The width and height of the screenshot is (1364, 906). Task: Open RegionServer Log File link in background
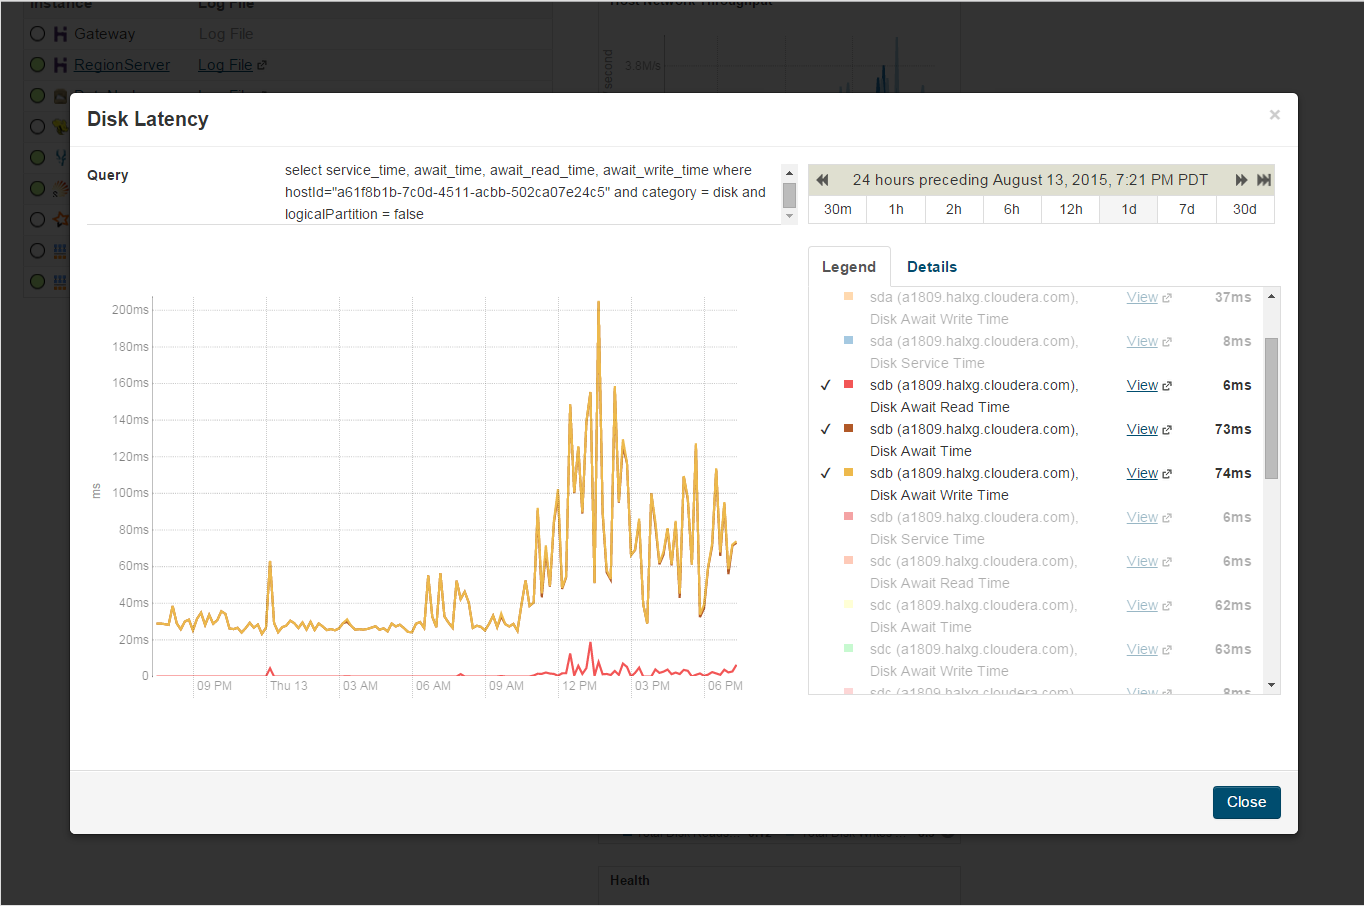[225, 65]
